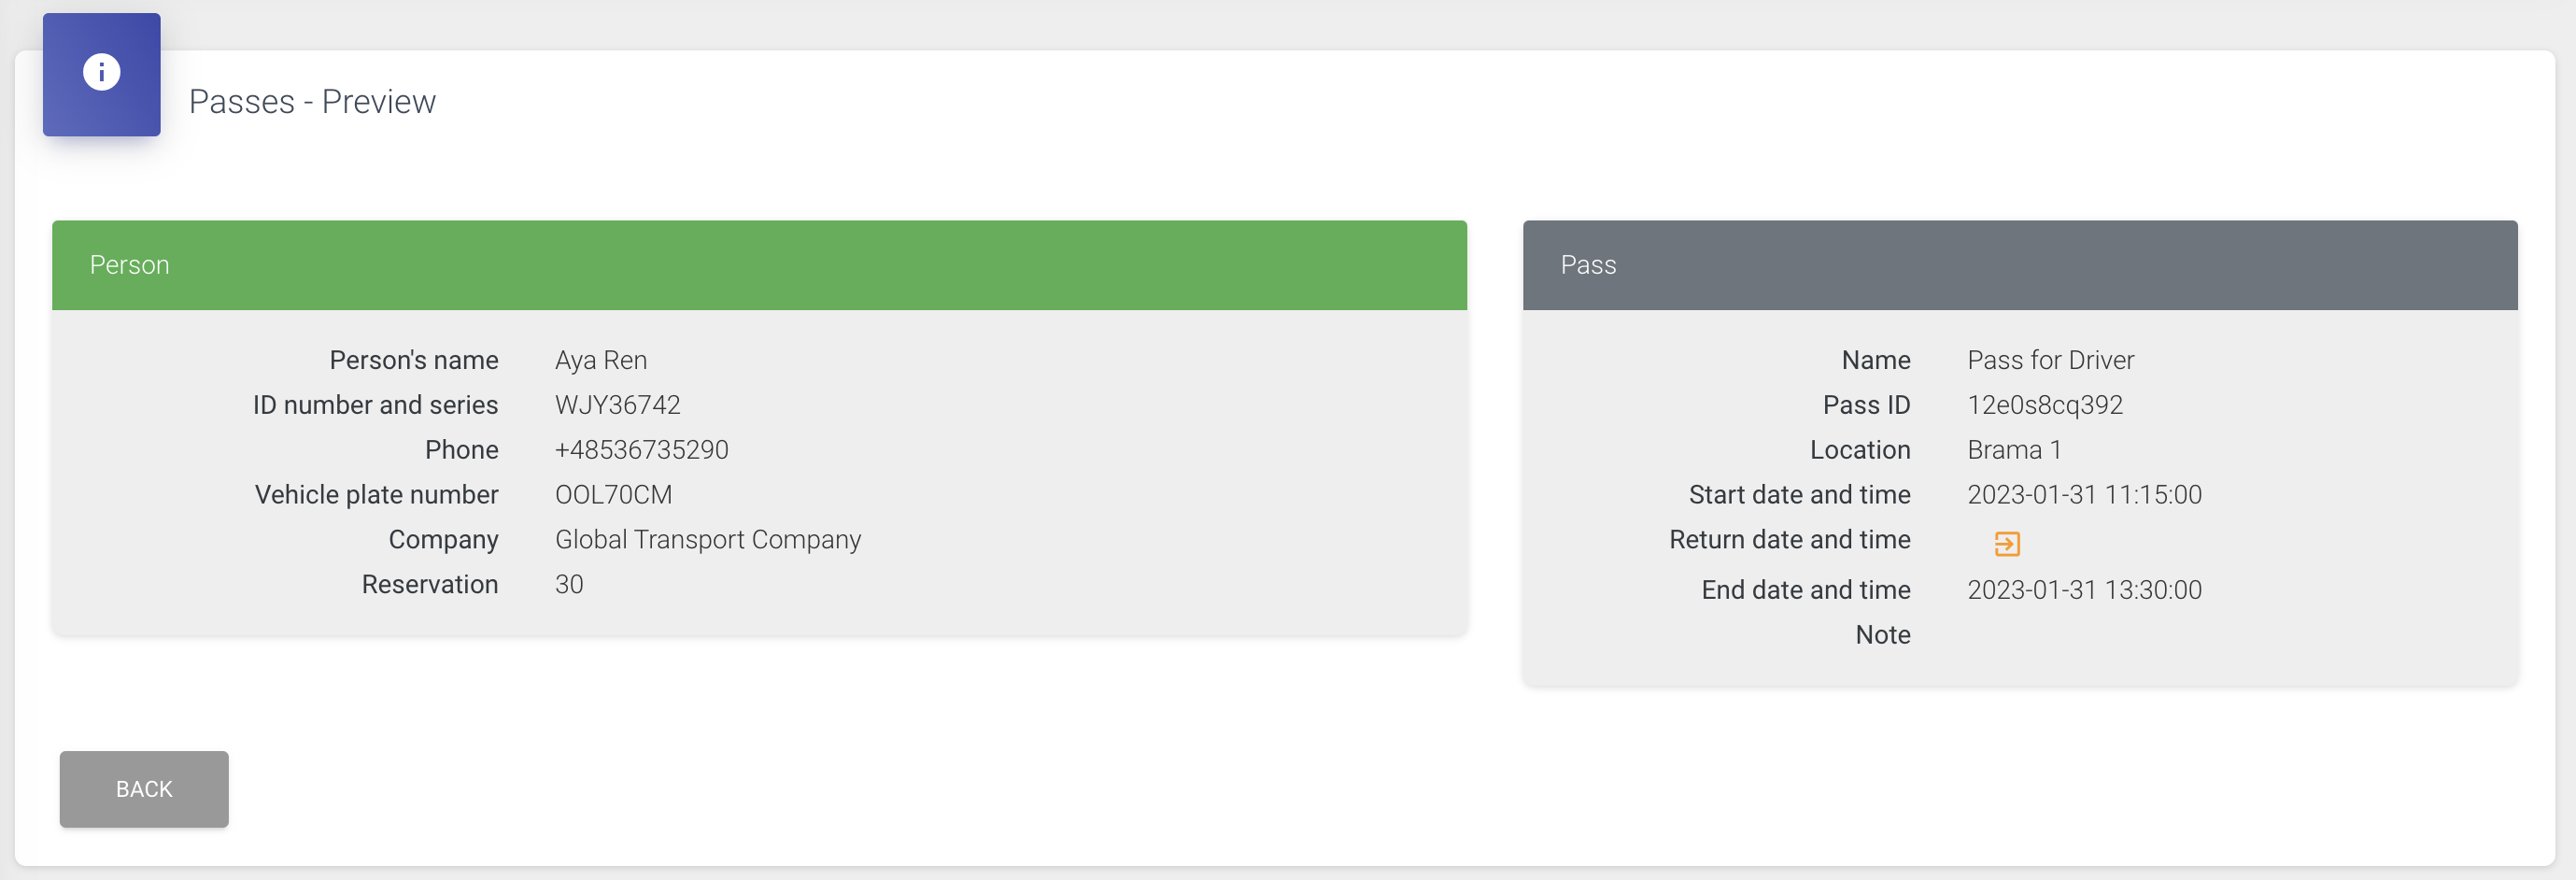Click the Pass ID 12e0s8cq392

tap(2044, 405)
